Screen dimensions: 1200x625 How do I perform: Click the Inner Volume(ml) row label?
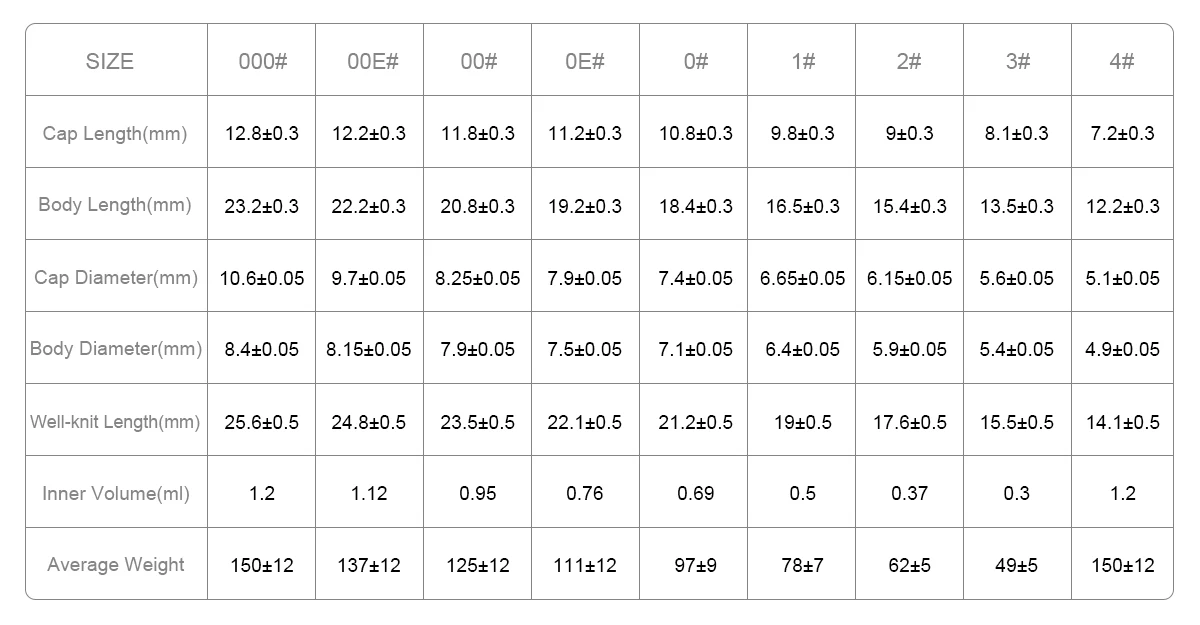point(116,493)
